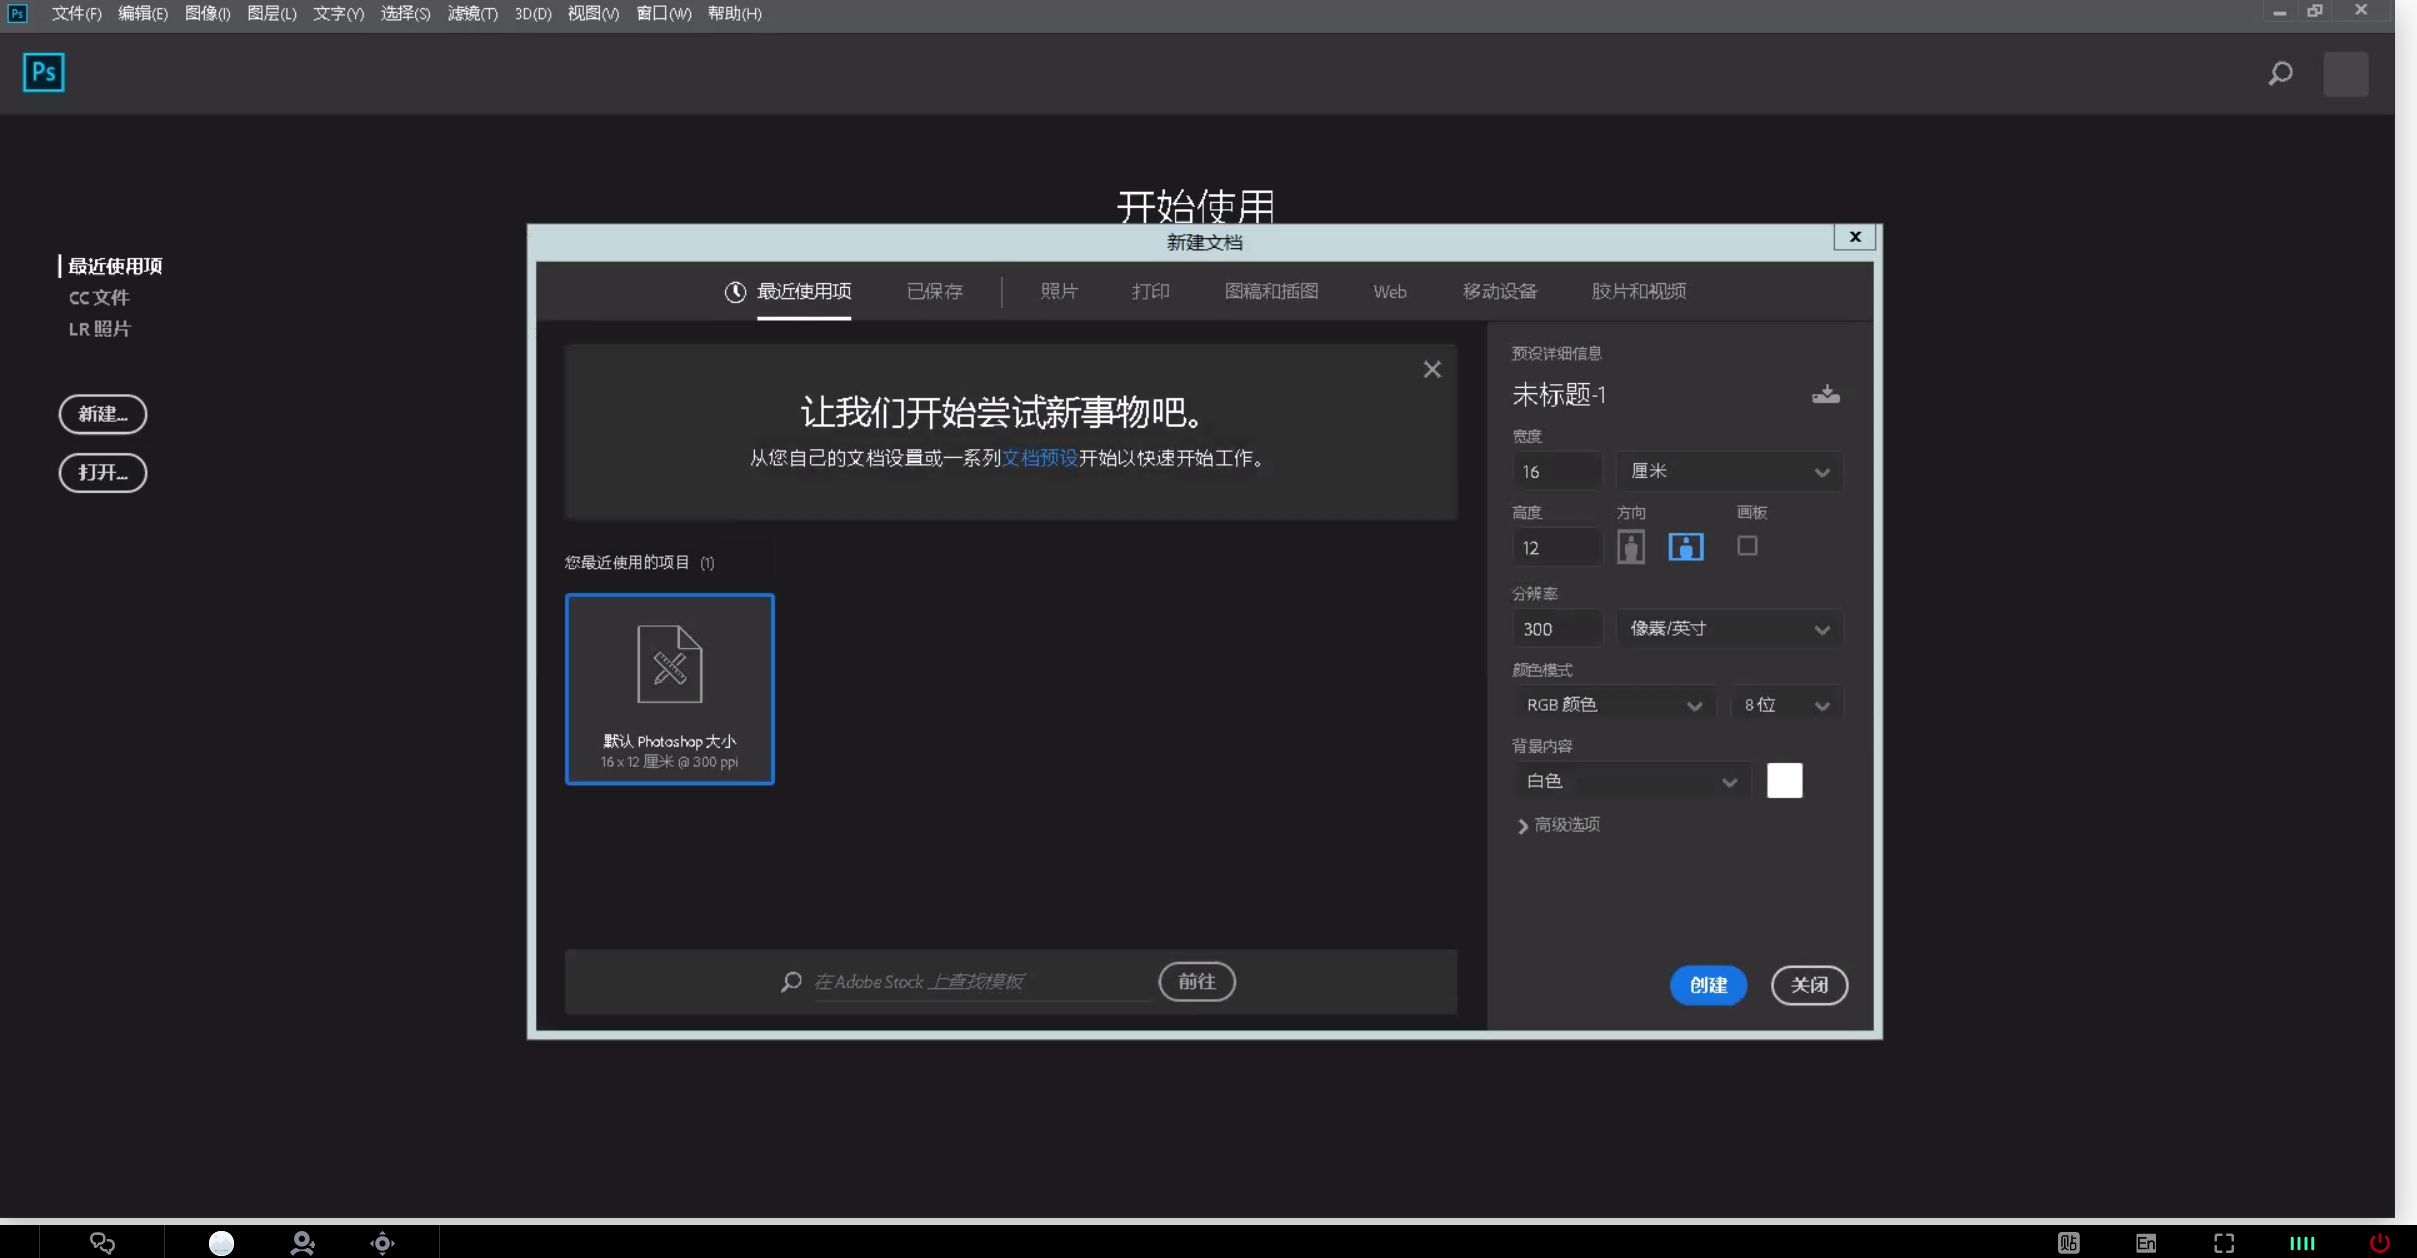Click the 新建... button on start screen

(x=103, y=414)
